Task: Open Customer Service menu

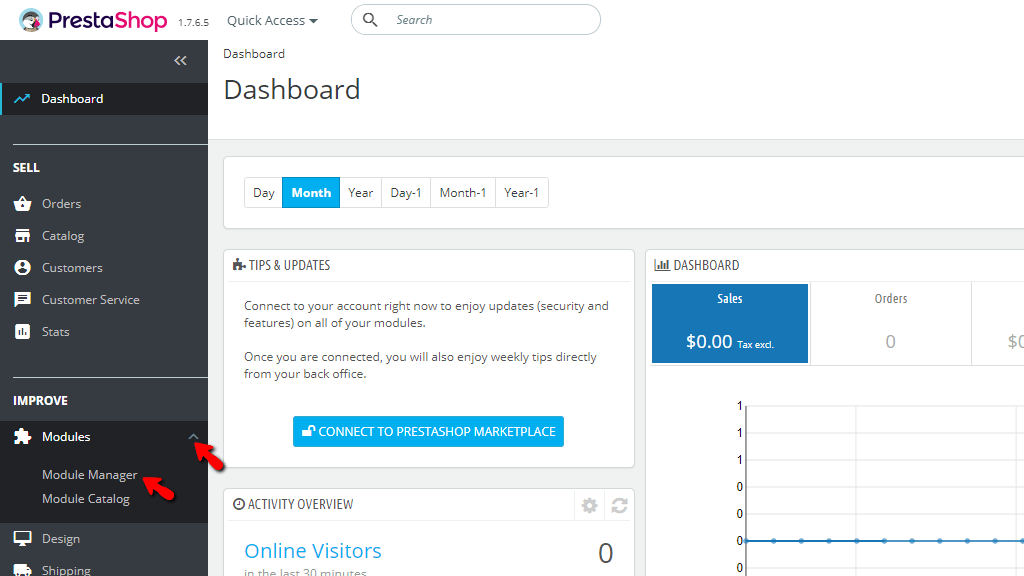Action: coord(91,300)
